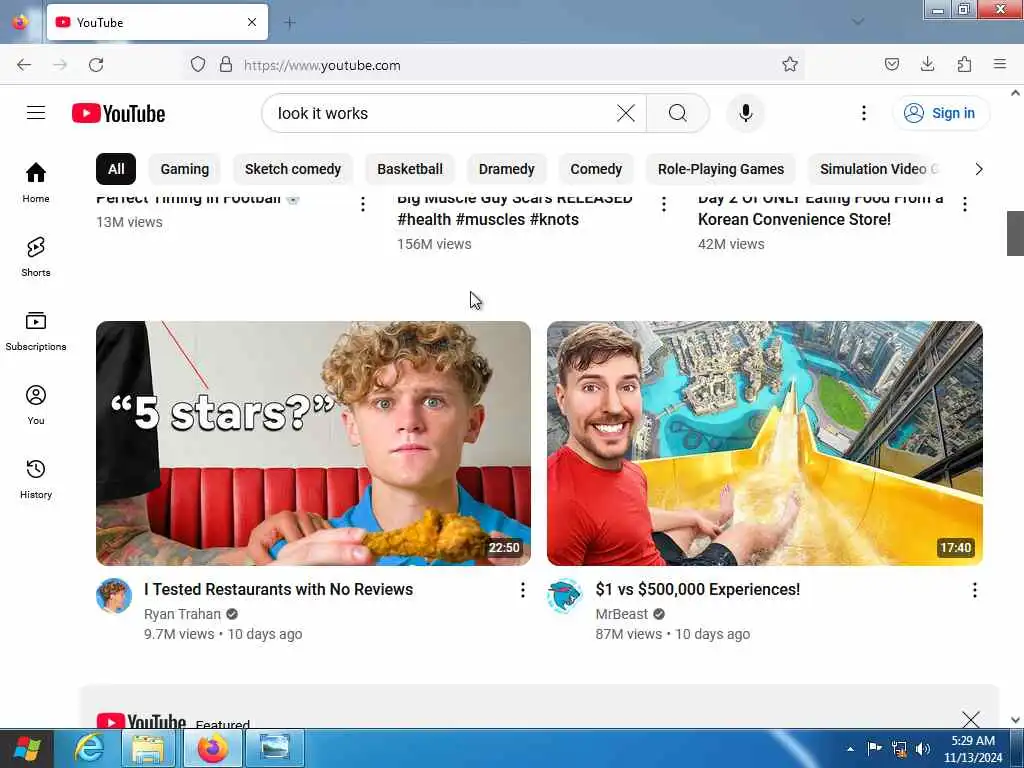
Task: Select the Dramedy filter chip
Action: 507,169
